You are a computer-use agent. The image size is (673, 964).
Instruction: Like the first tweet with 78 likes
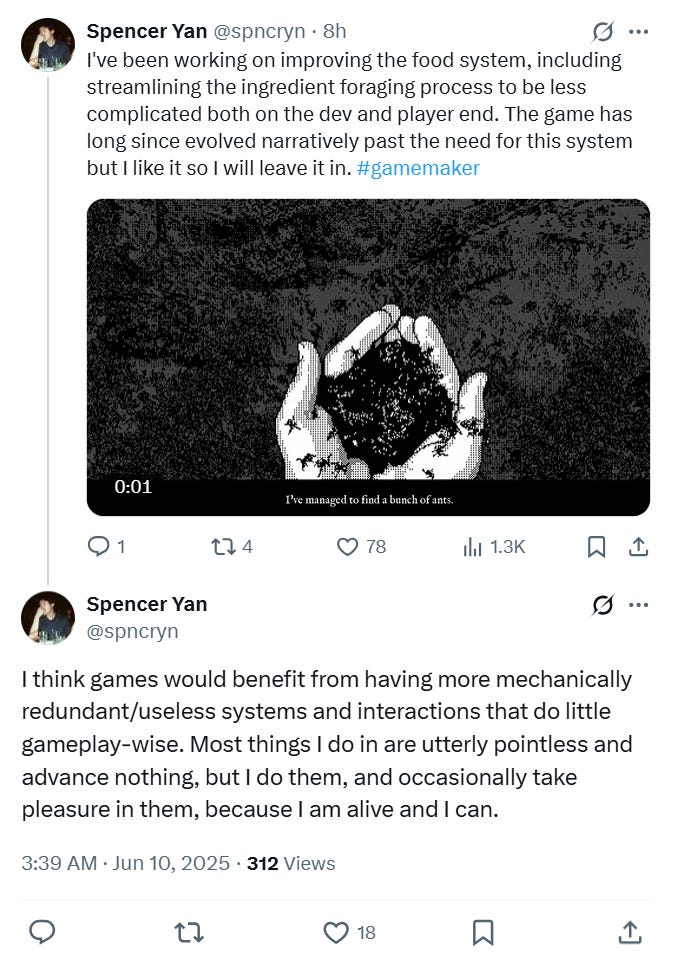tap(348, 546)
